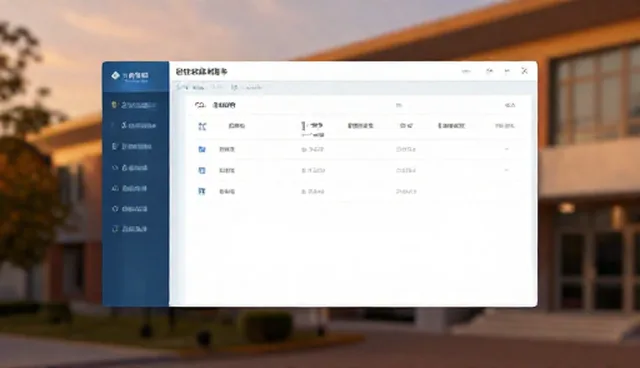Sort by the second column header in the table
The width and height of the screenshot is (640, 368).
pos(313,126)
